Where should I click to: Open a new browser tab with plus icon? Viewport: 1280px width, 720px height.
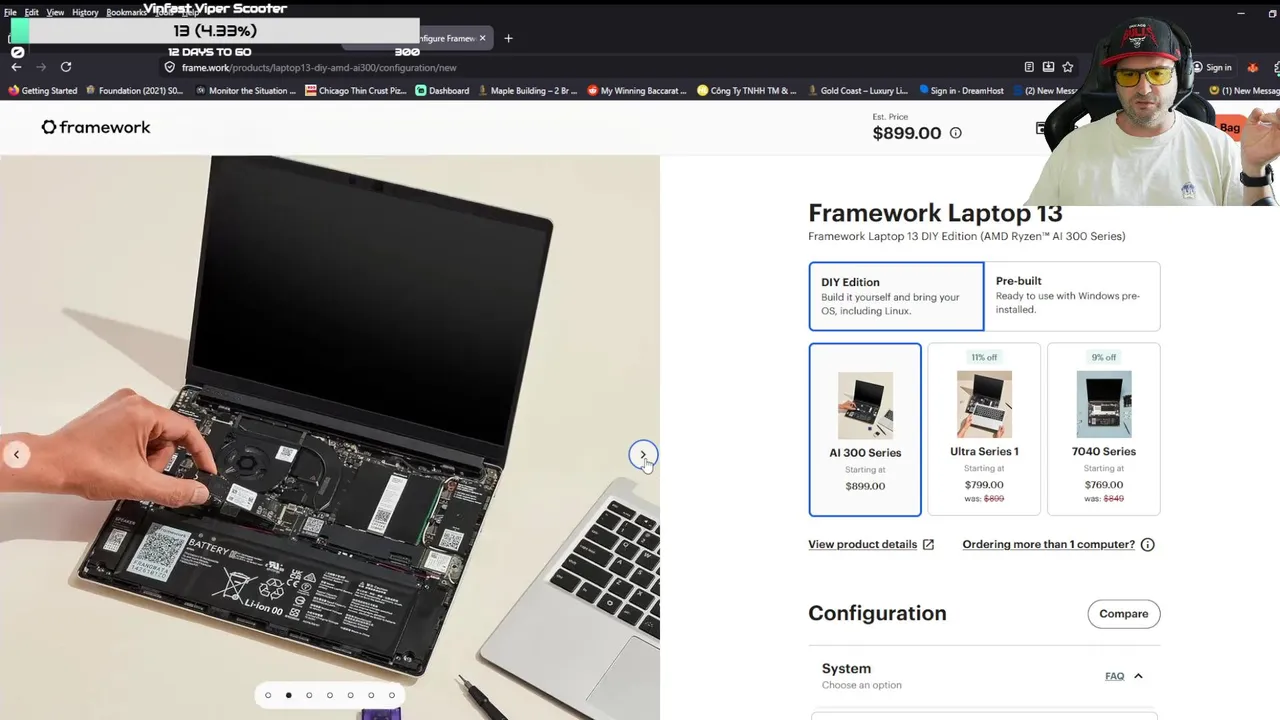click(508, 38)
